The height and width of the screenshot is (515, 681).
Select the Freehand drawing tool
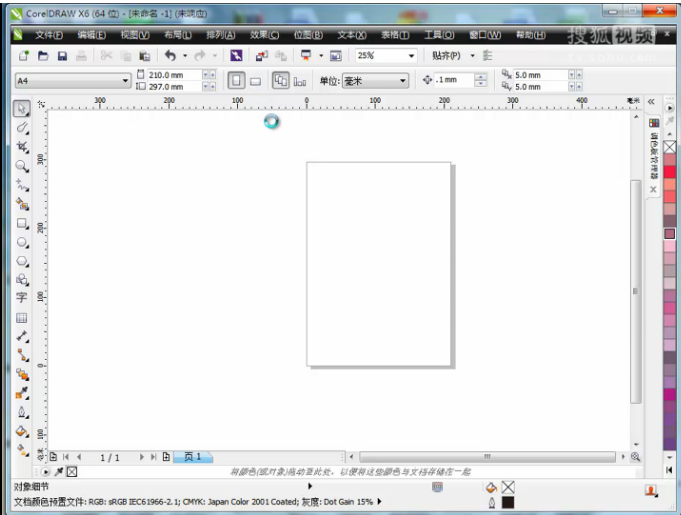(22, 185)
